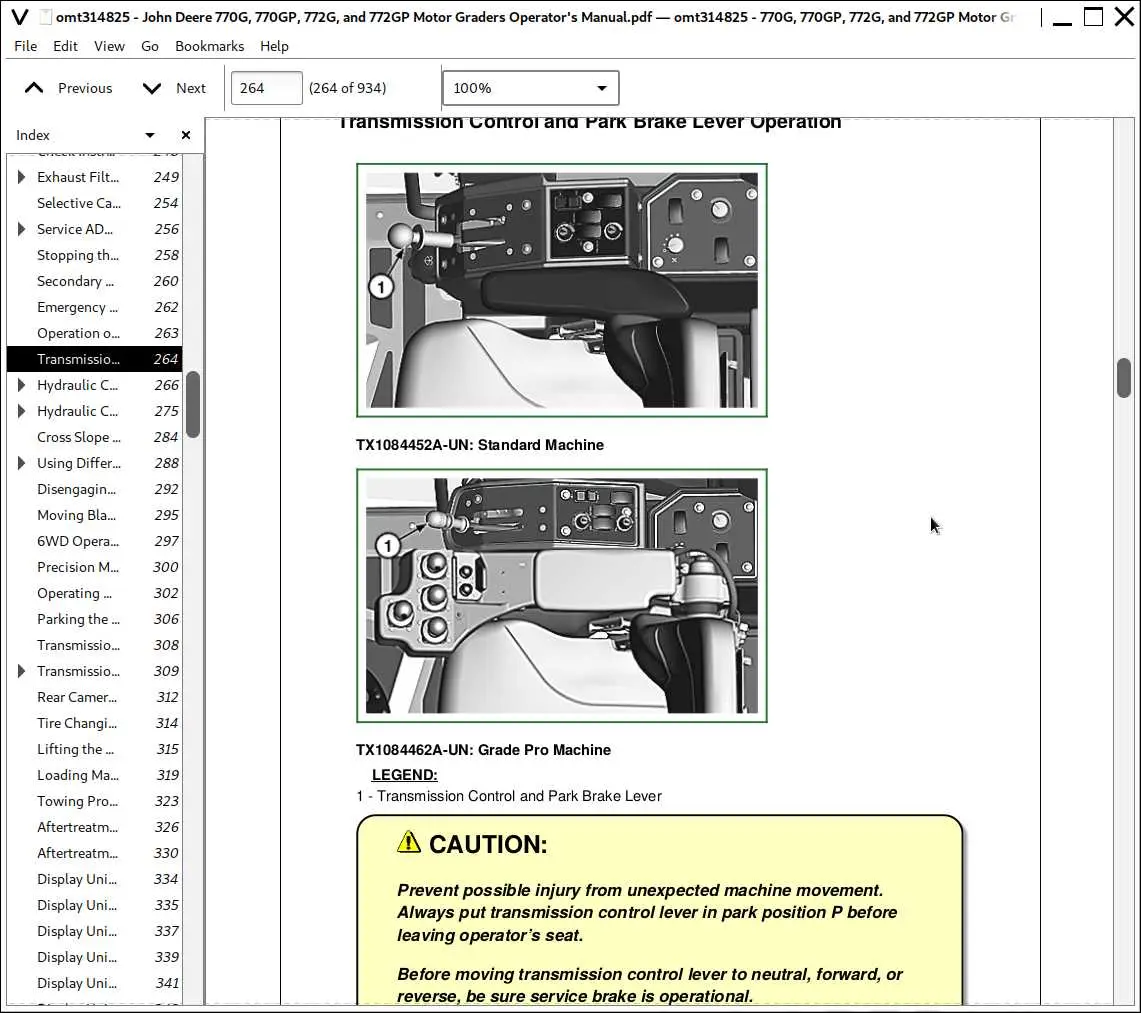The width and height of the screenshot is (1141, 1013).
Task: Jump to Precision M... on page 300
Action: pos(95,567)
